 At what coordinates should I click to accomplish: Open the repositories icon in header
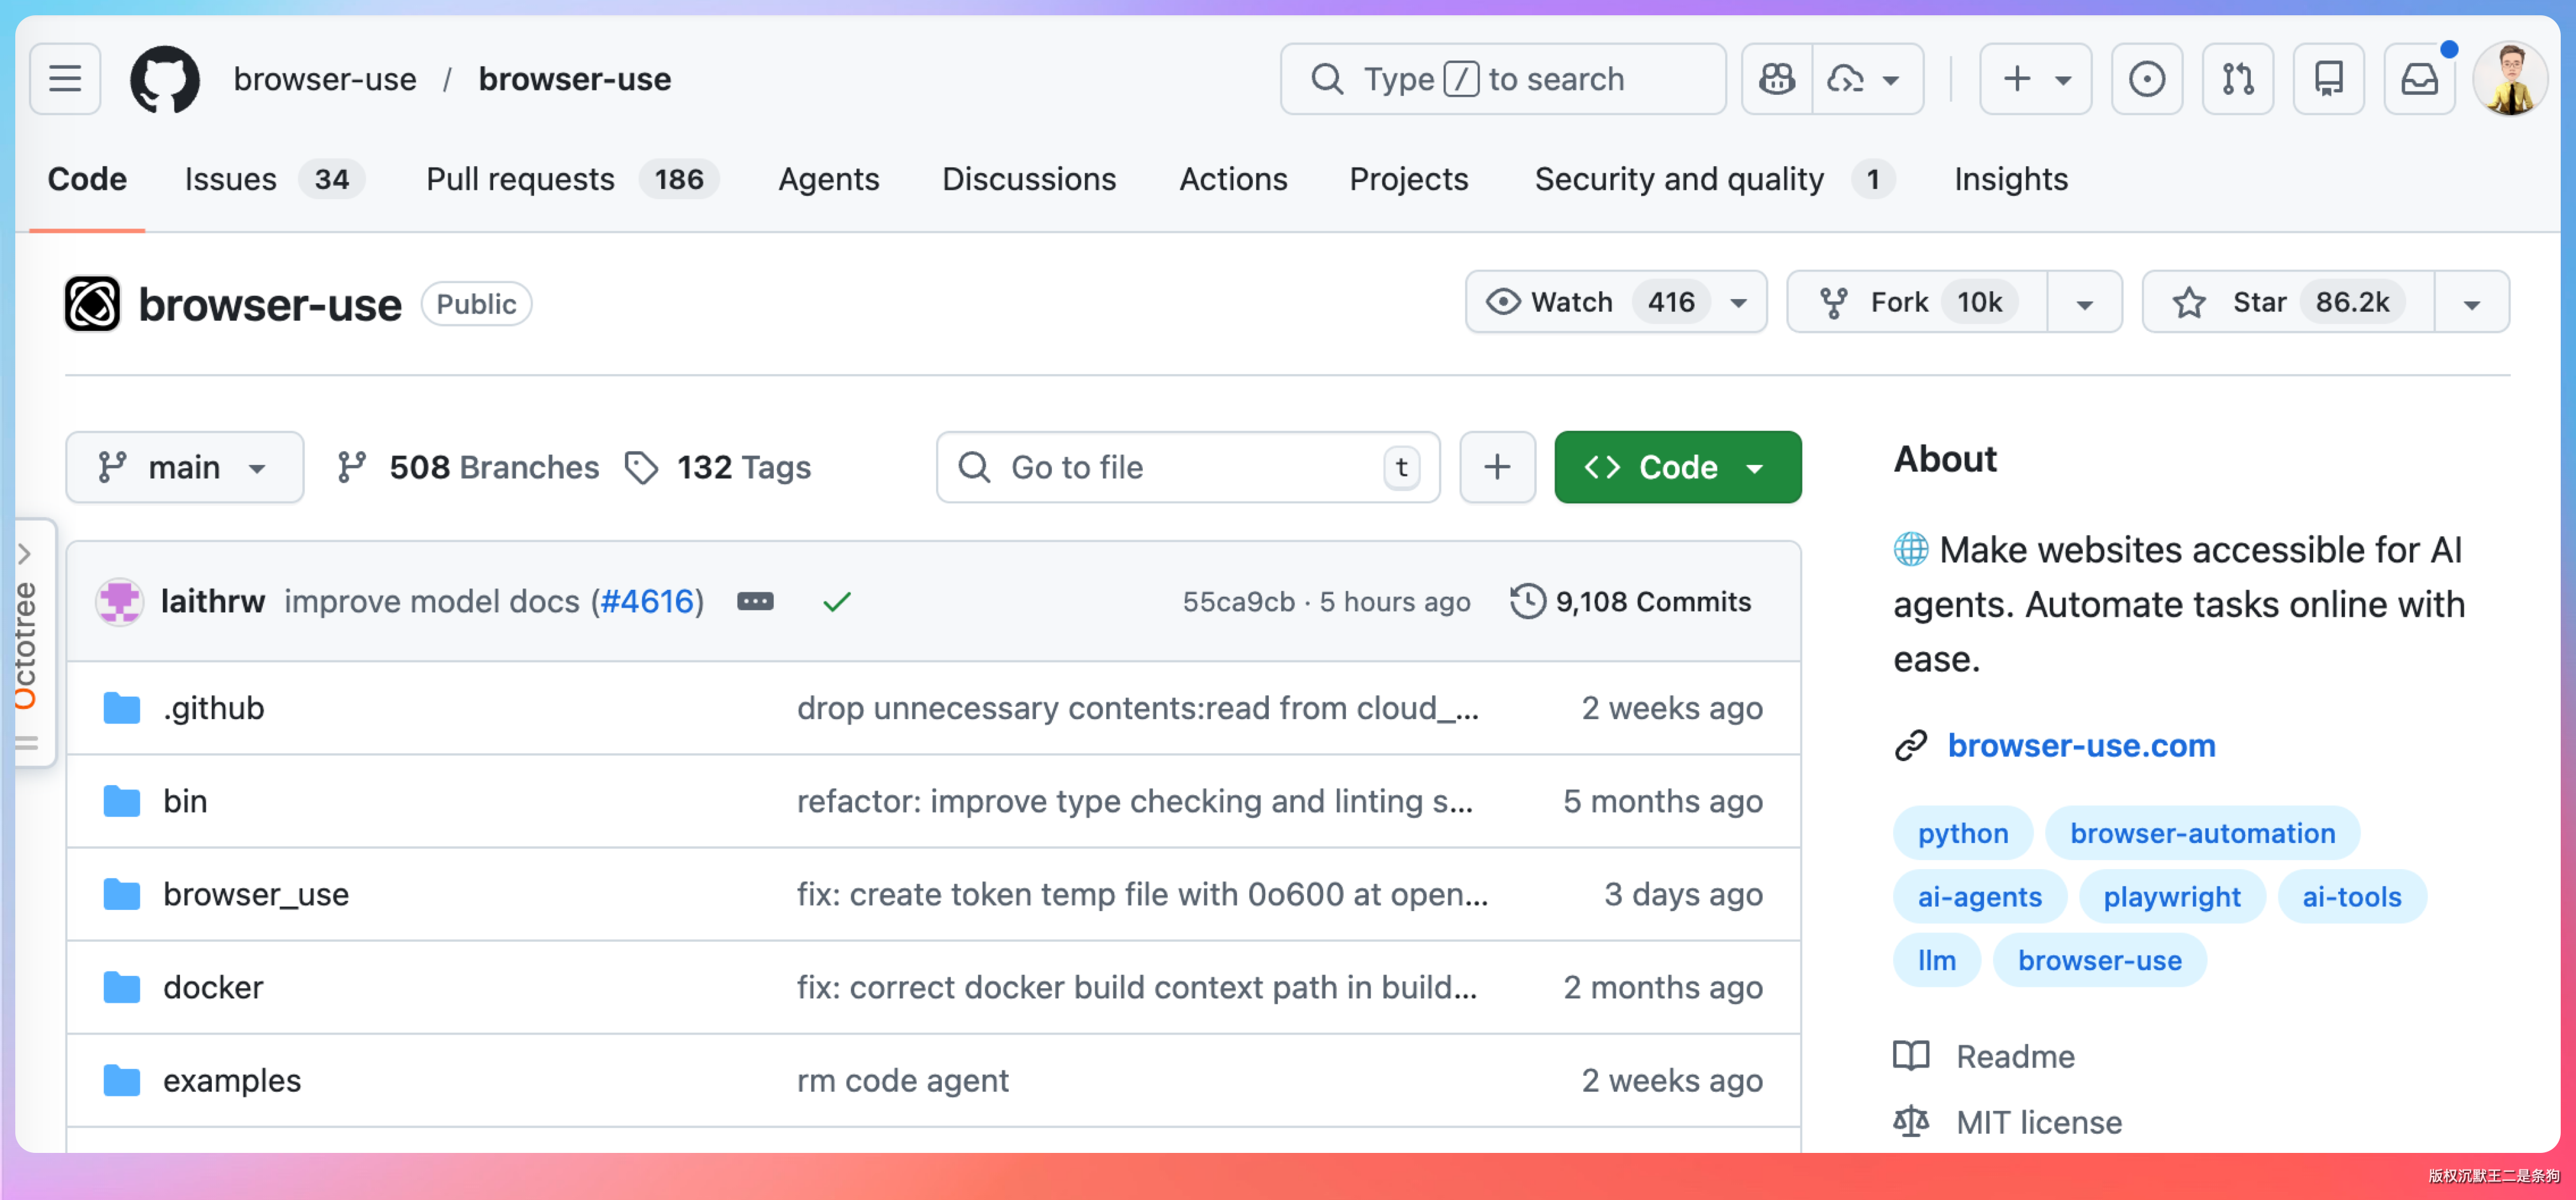(2328, 78)
